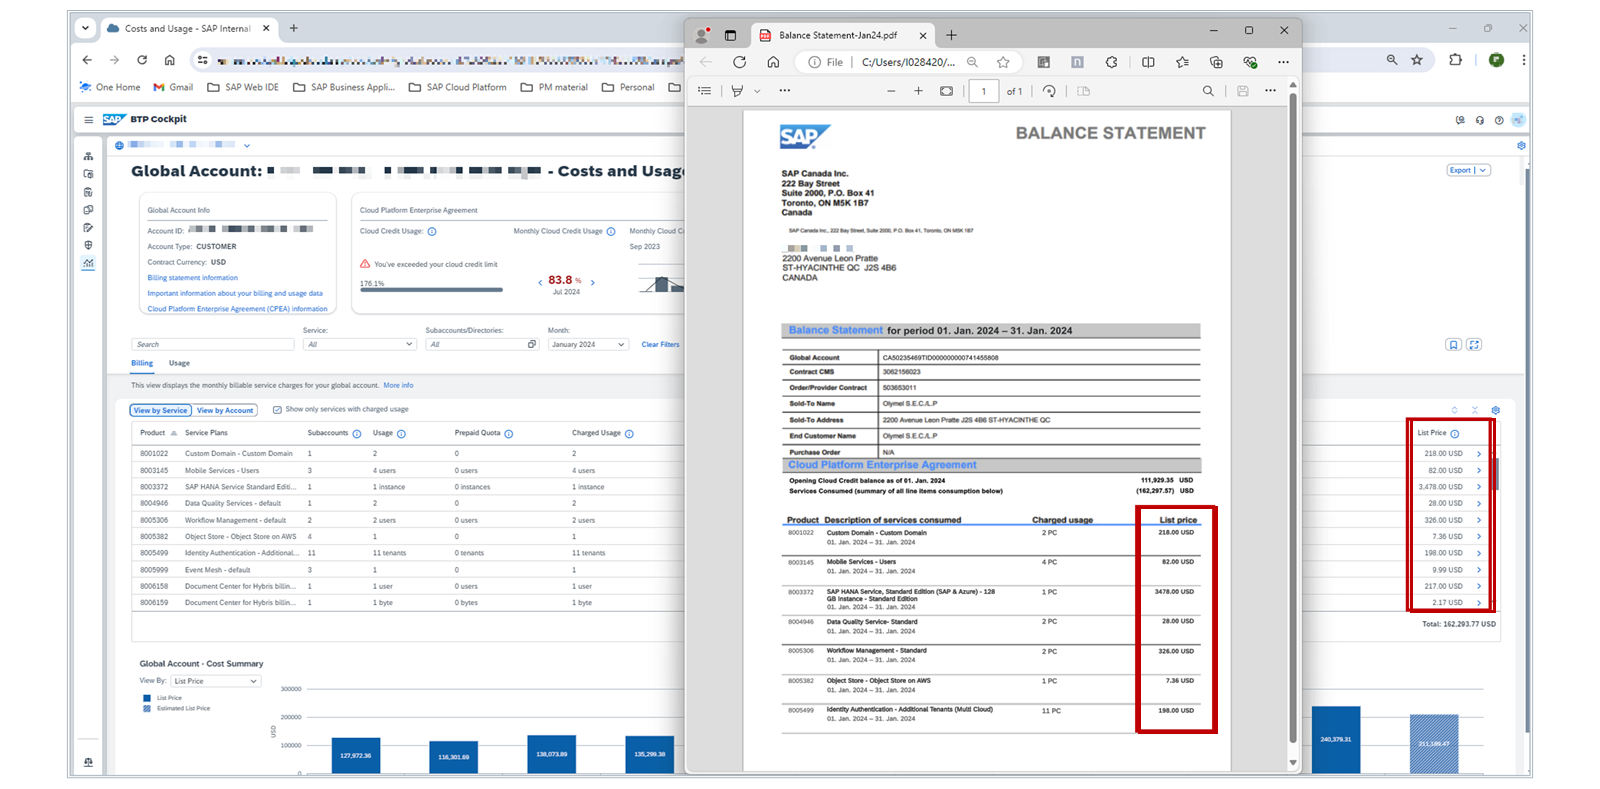Image resolution: width=1600 pixels, height=789 pixels.
Task: Show Charged Usage column info icon
Action: click(x=629, y=434)
